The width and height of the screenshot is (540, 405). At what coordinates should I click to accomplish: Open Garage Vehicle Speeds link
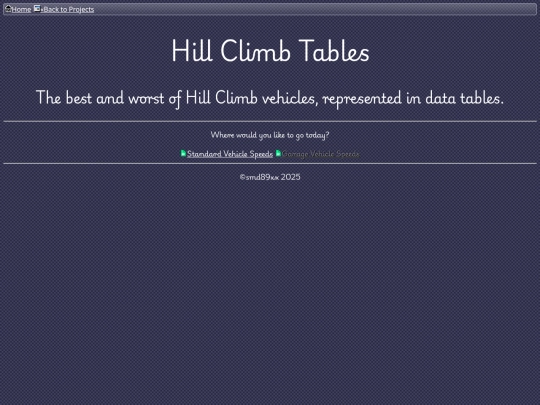click(321, 154)
